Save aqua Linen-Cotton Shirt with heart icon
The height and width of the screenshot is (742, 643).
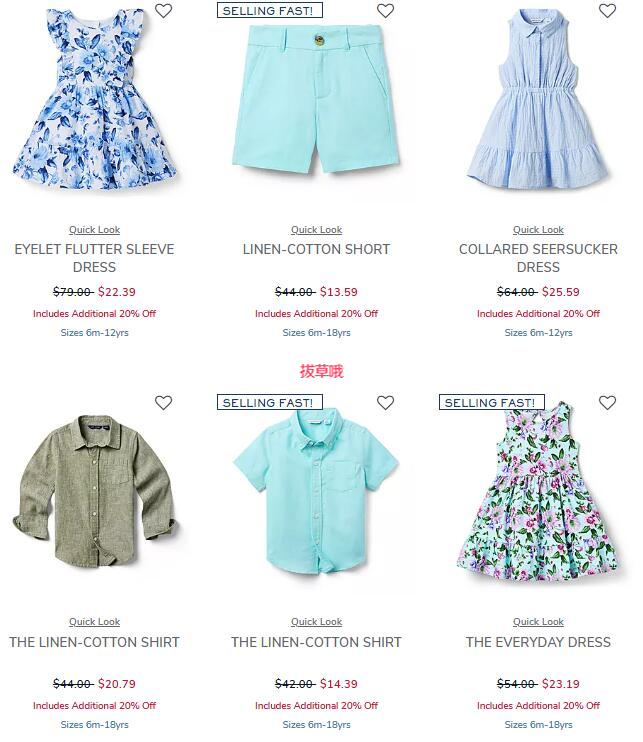click(385, 403)
